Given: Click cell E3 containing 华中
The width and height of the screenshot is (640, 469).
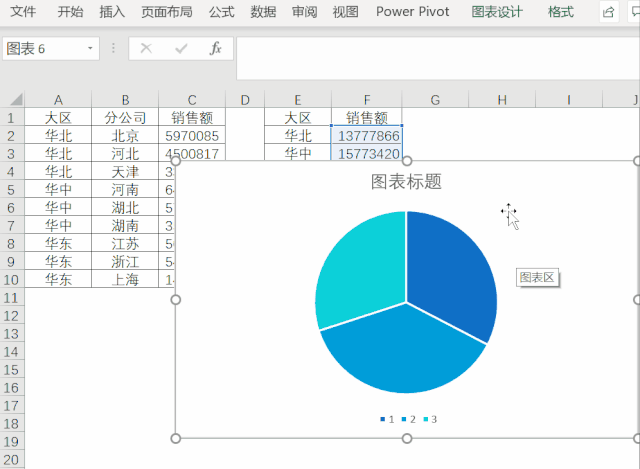Looking at the screenshot, I should click(x=298, y=152).
